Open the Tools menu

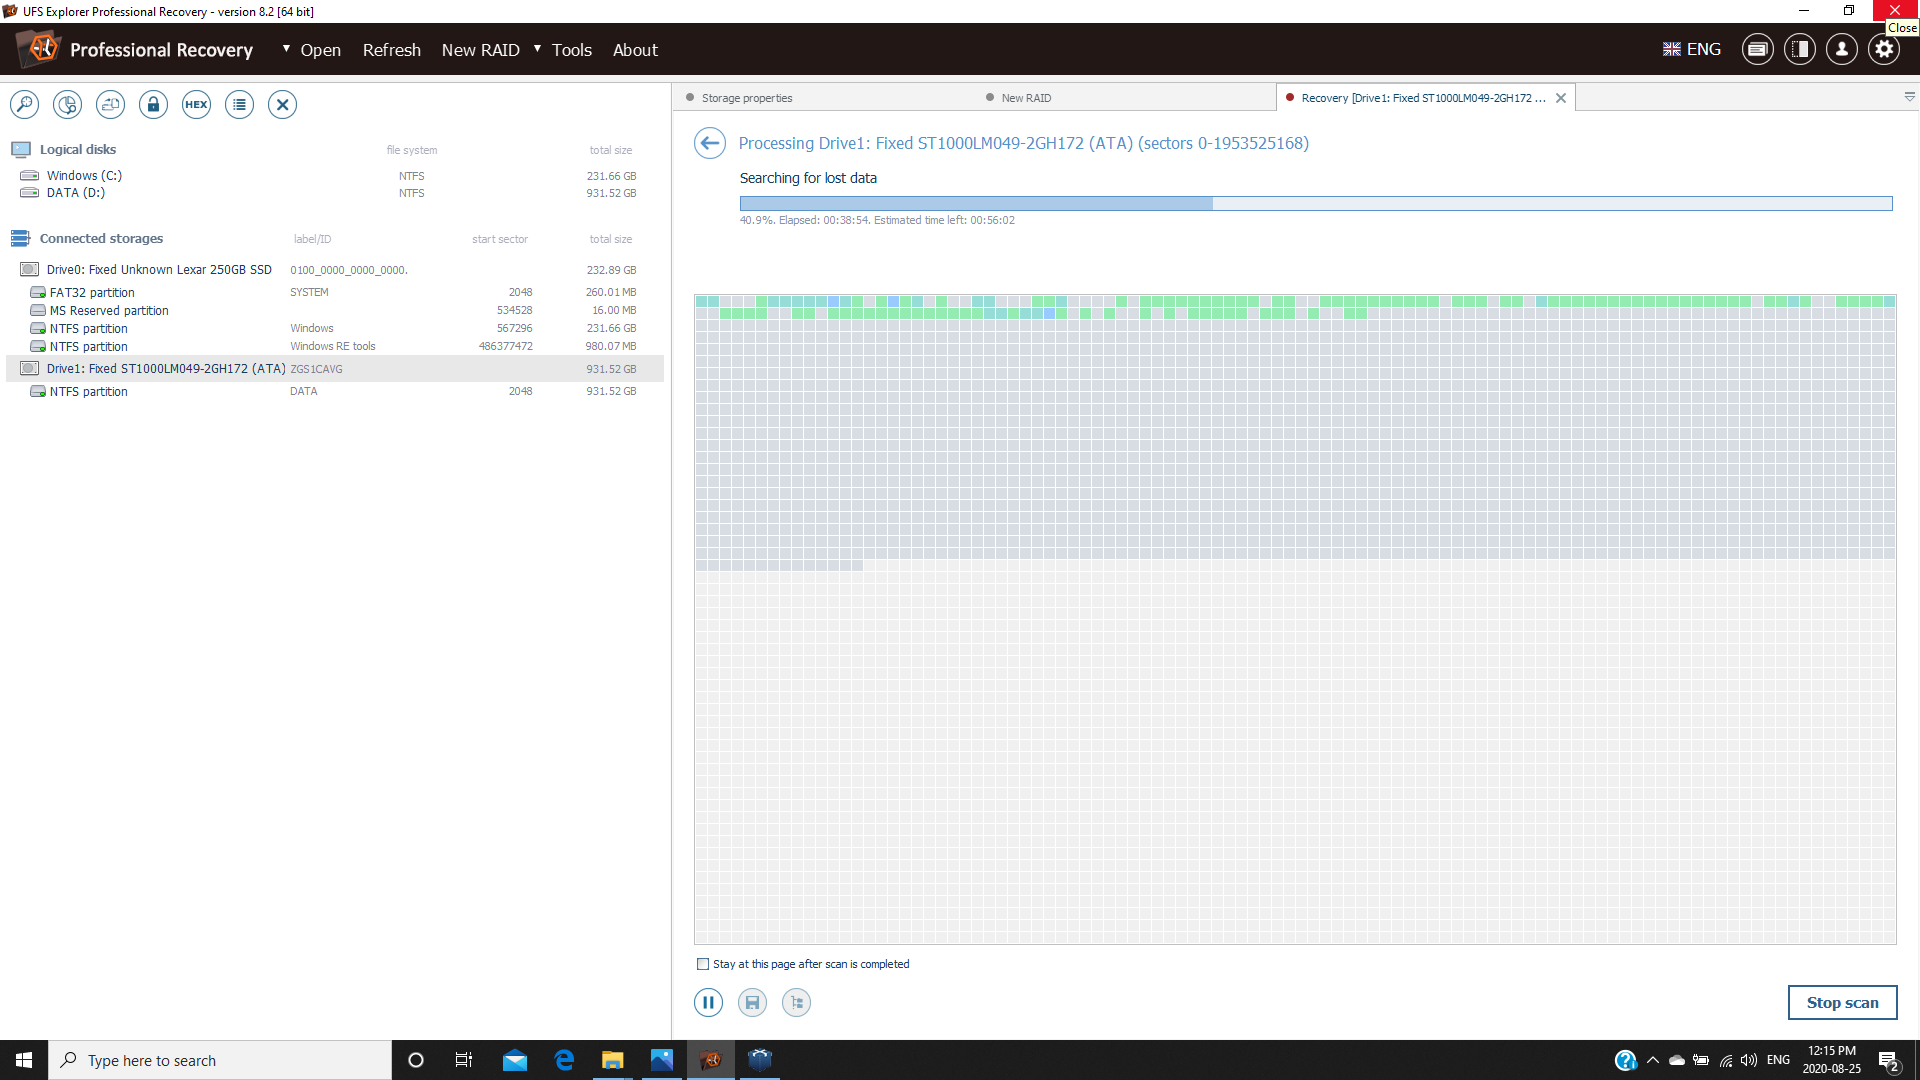point(571,50)
